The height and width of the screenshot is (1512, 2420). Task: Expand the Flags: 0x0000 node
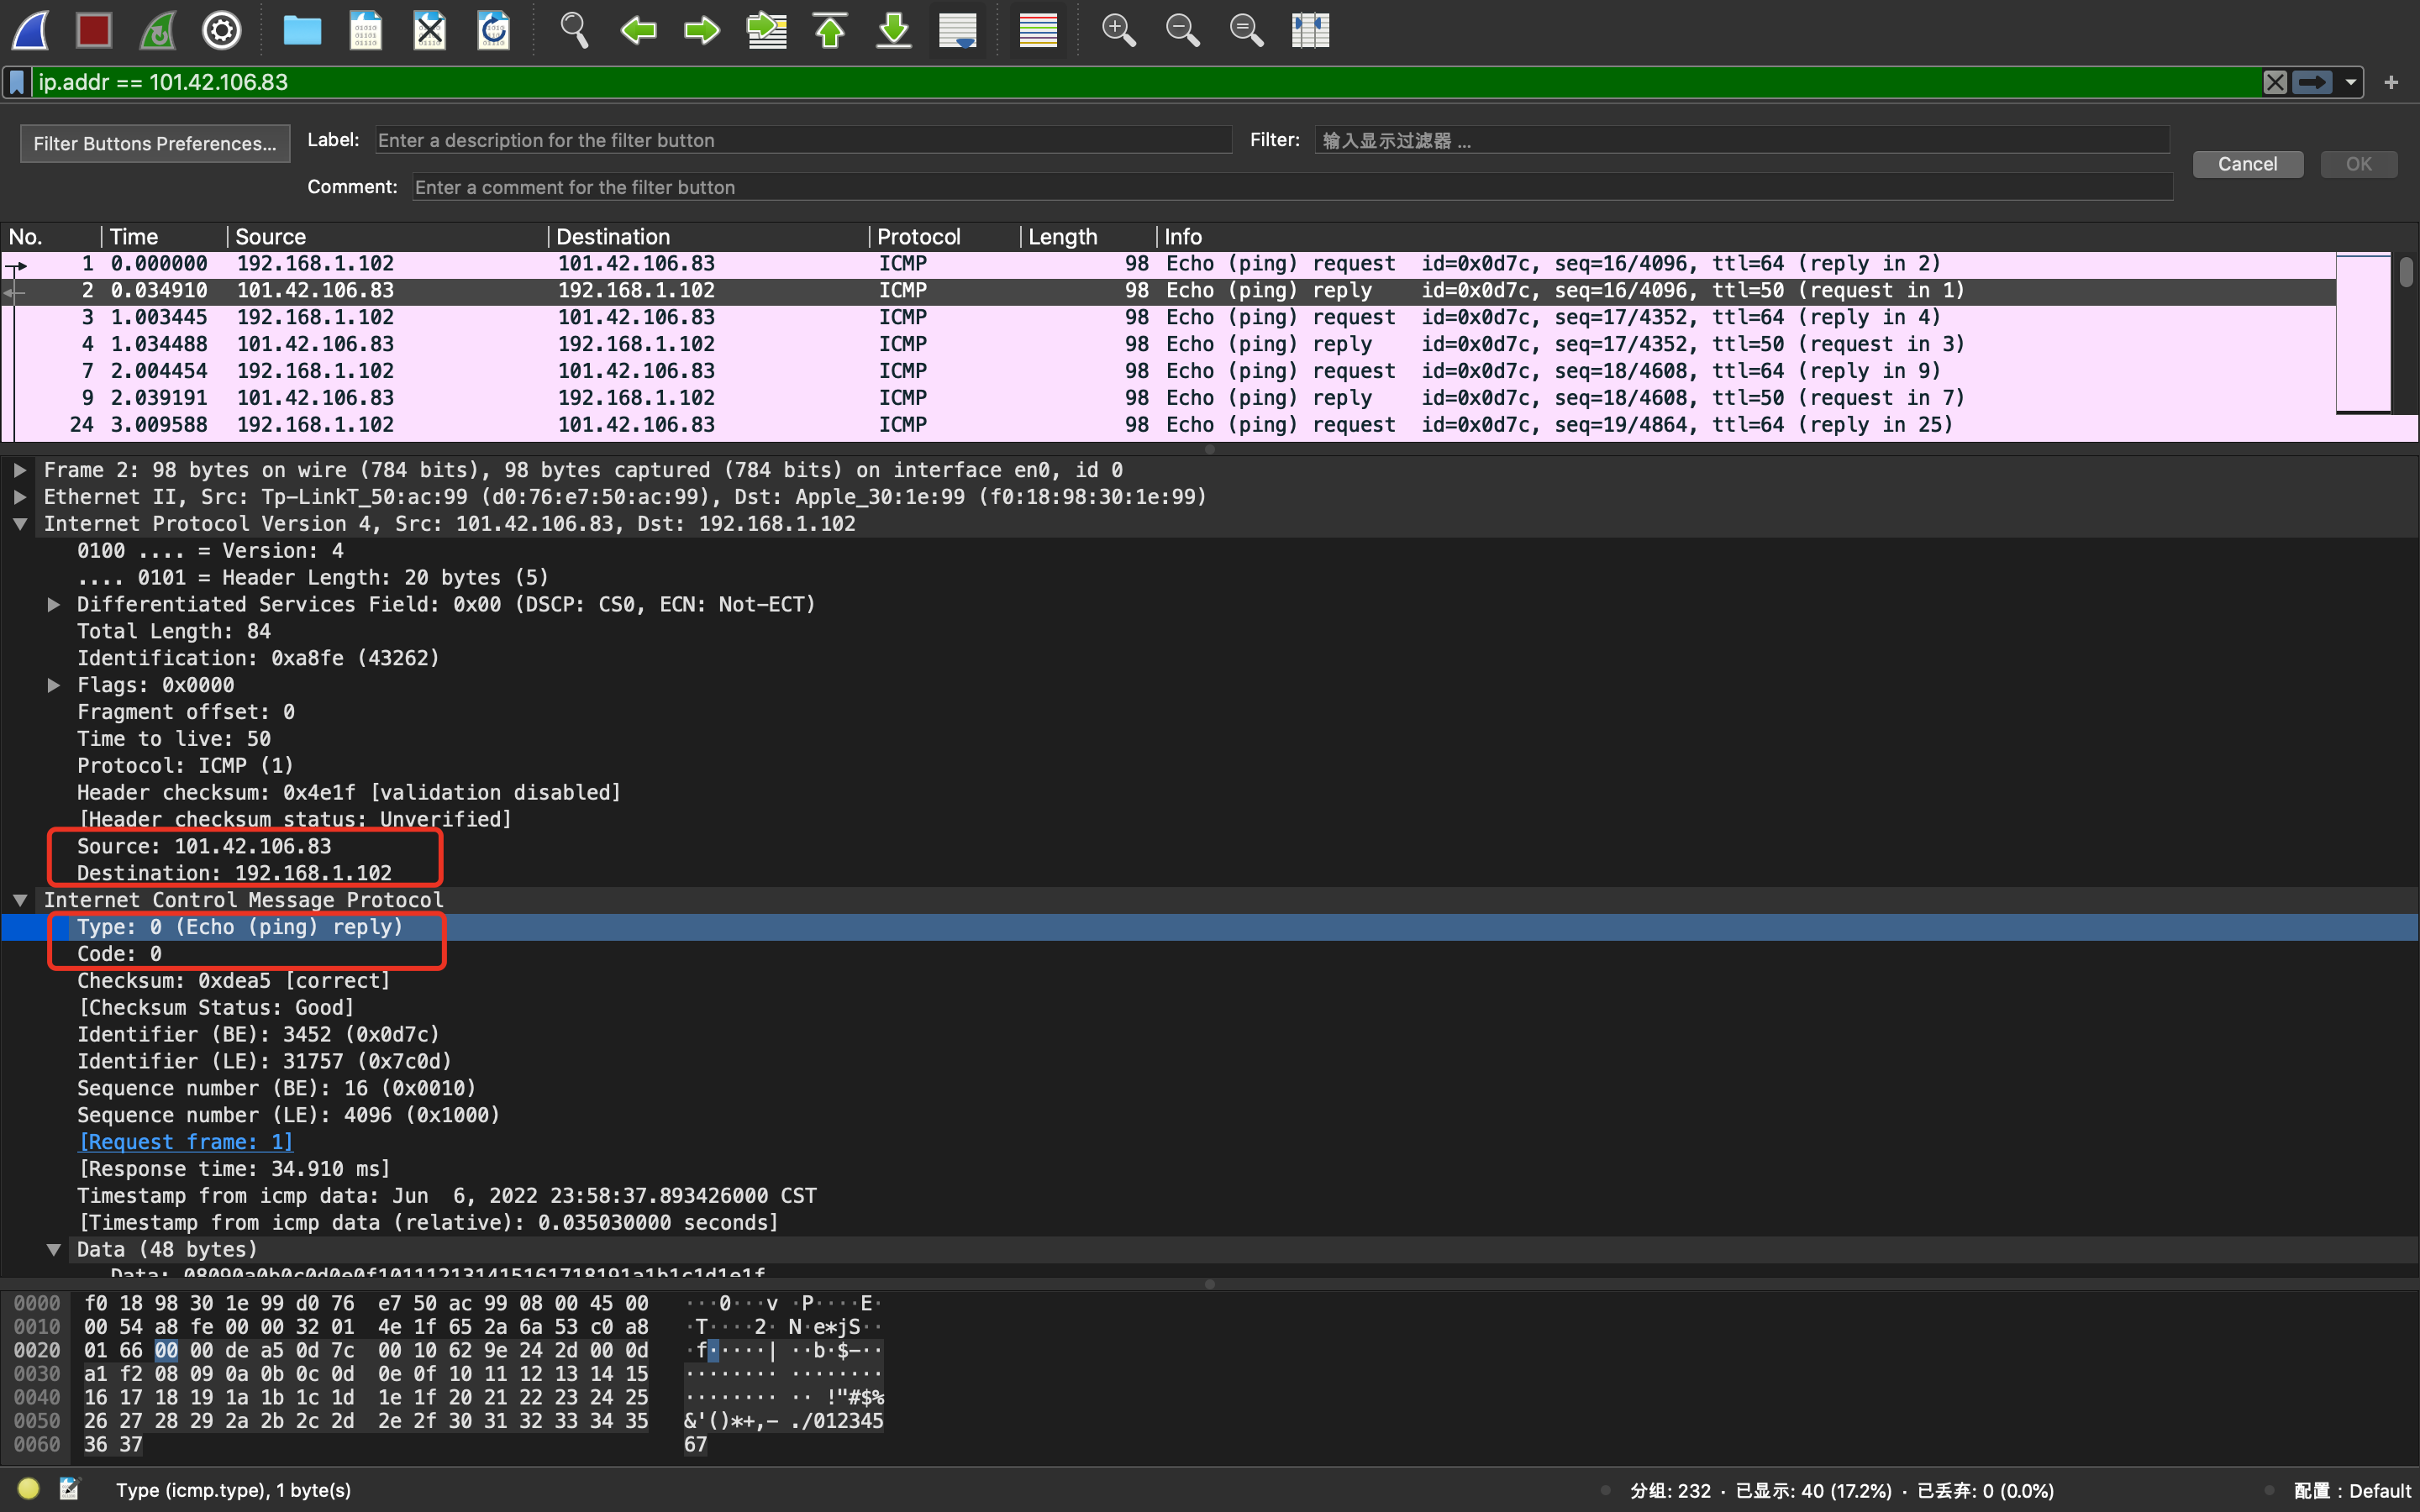[x=54, y=686]
